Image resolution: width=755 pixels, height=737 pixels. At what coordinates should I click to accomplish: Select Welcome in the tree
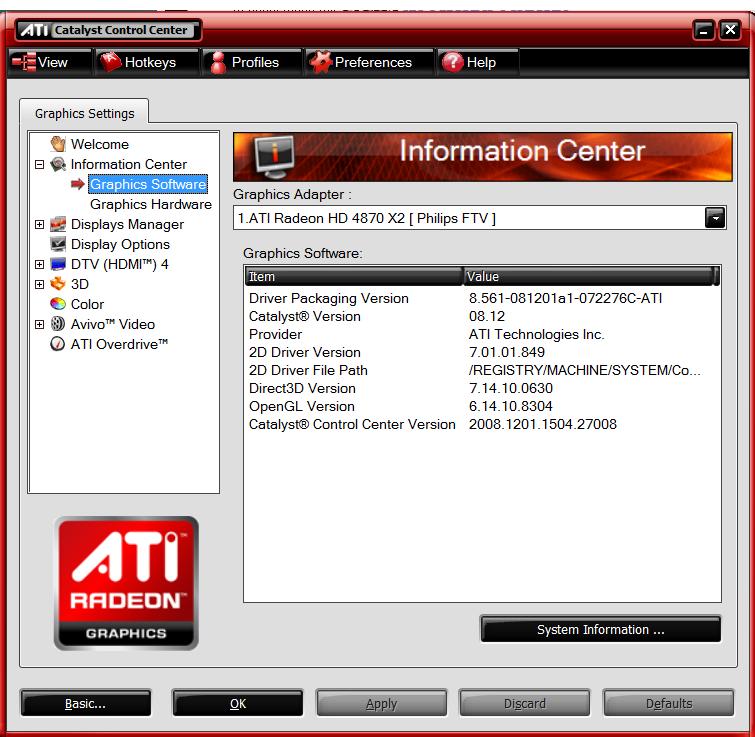[100, 144]
